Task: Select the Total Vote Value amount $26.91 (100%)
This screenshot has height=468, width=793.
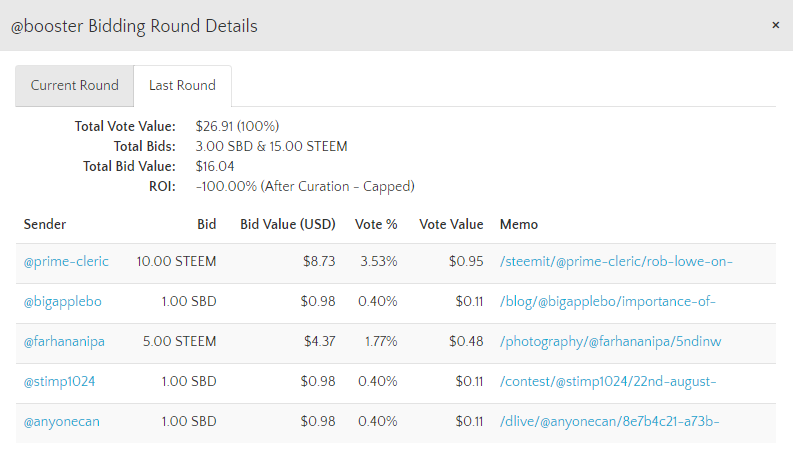Action: click(237, 126)
